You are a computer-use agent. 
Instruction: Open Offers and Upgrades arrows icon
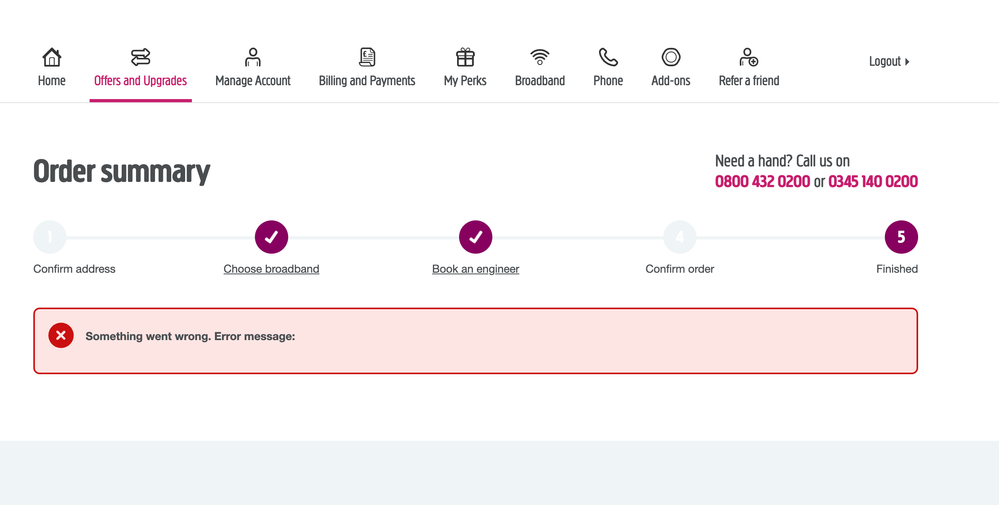(x=140, y=57)
